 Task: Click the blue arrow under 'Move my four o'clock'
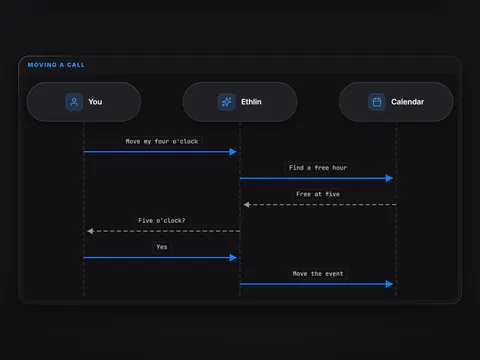click(x=160, y=152)
